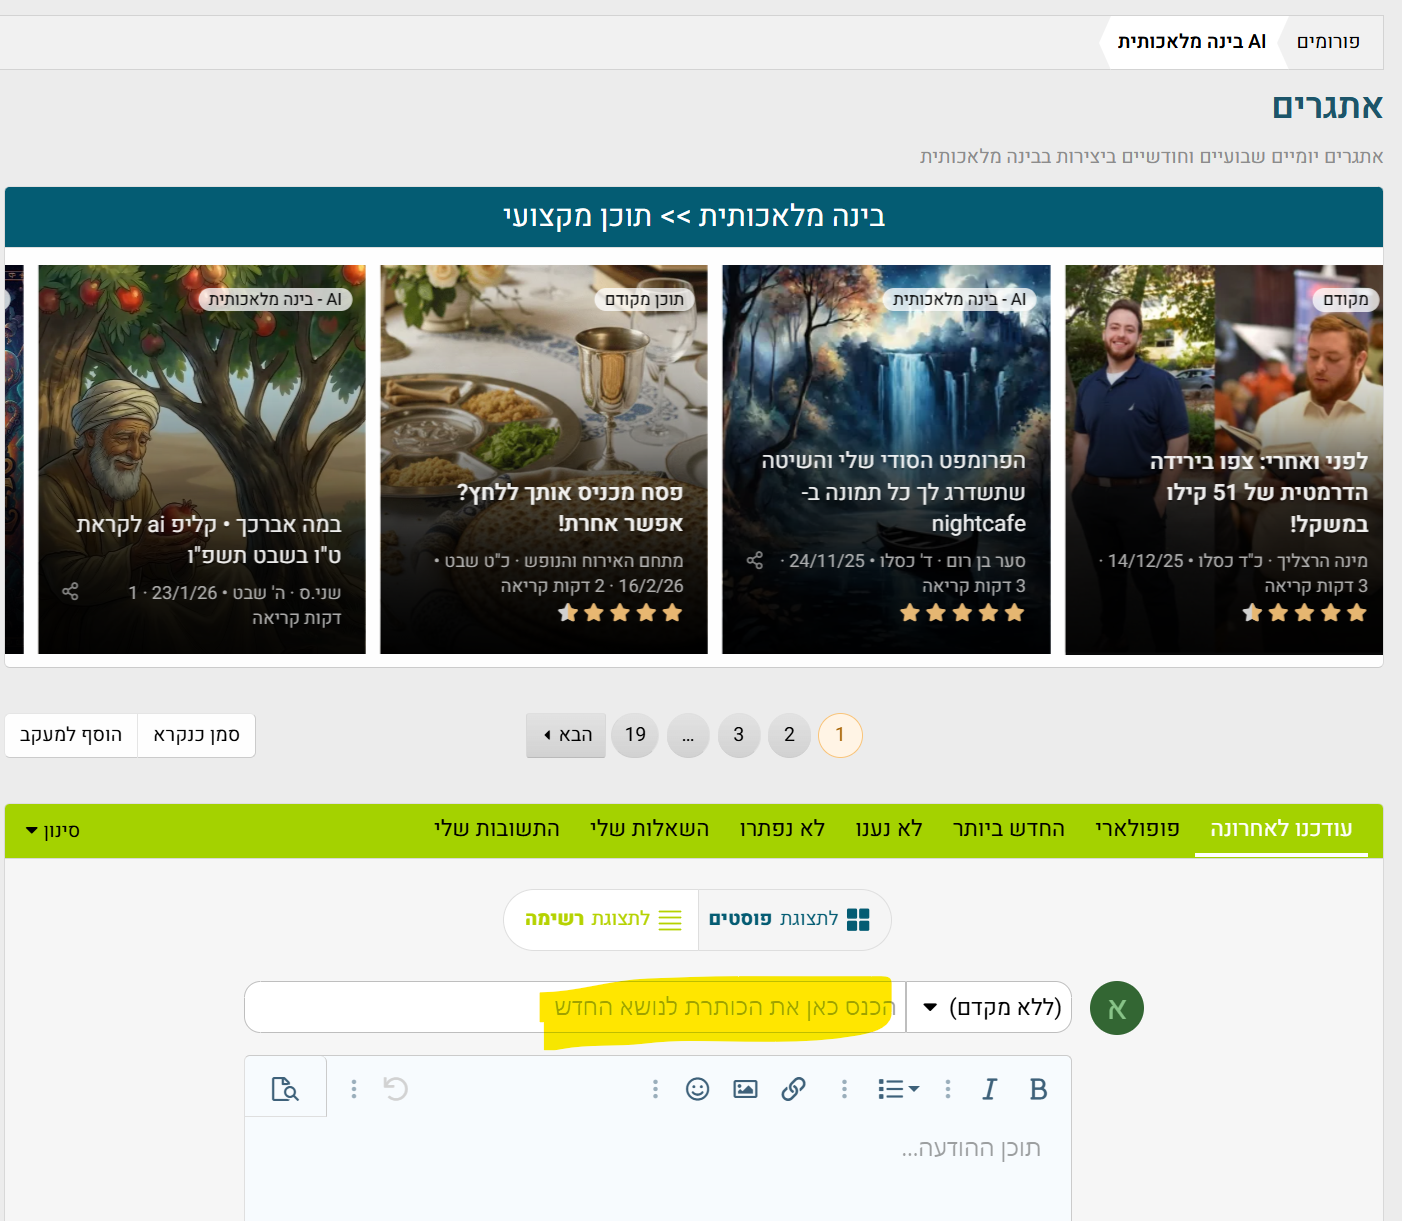Click the preview document icon in the editor

(285, 1089)
